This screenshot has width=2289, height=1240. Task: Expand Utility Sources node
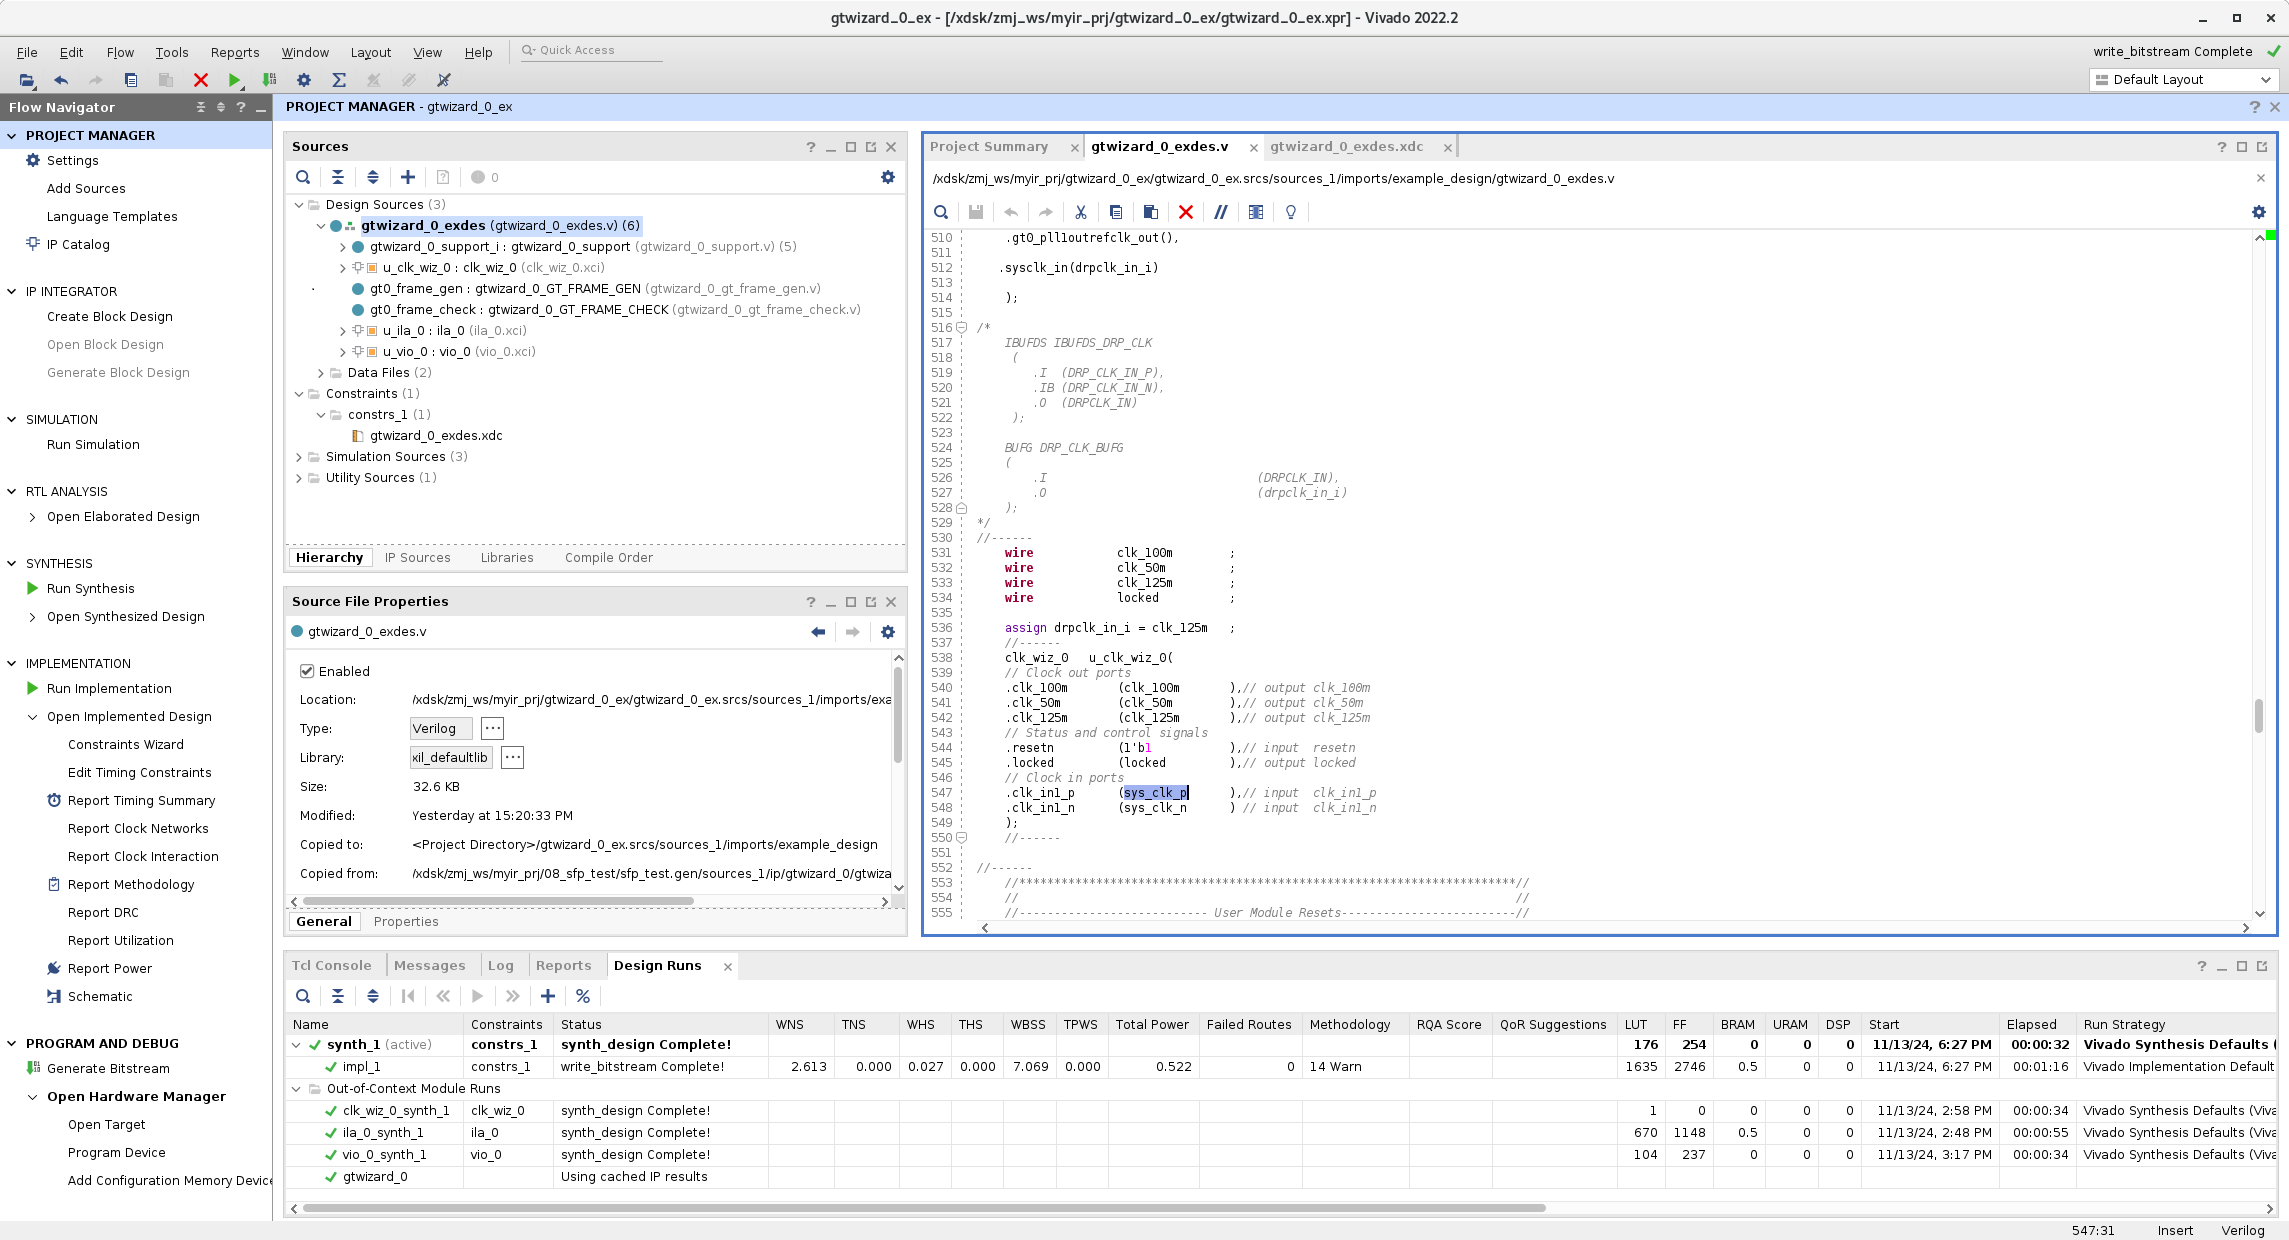[299, 478]
